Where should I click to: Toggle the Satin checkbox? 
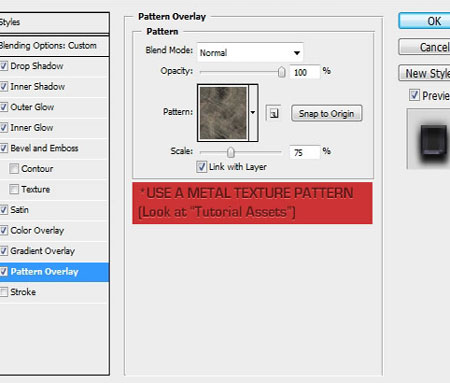pos(3,210)
